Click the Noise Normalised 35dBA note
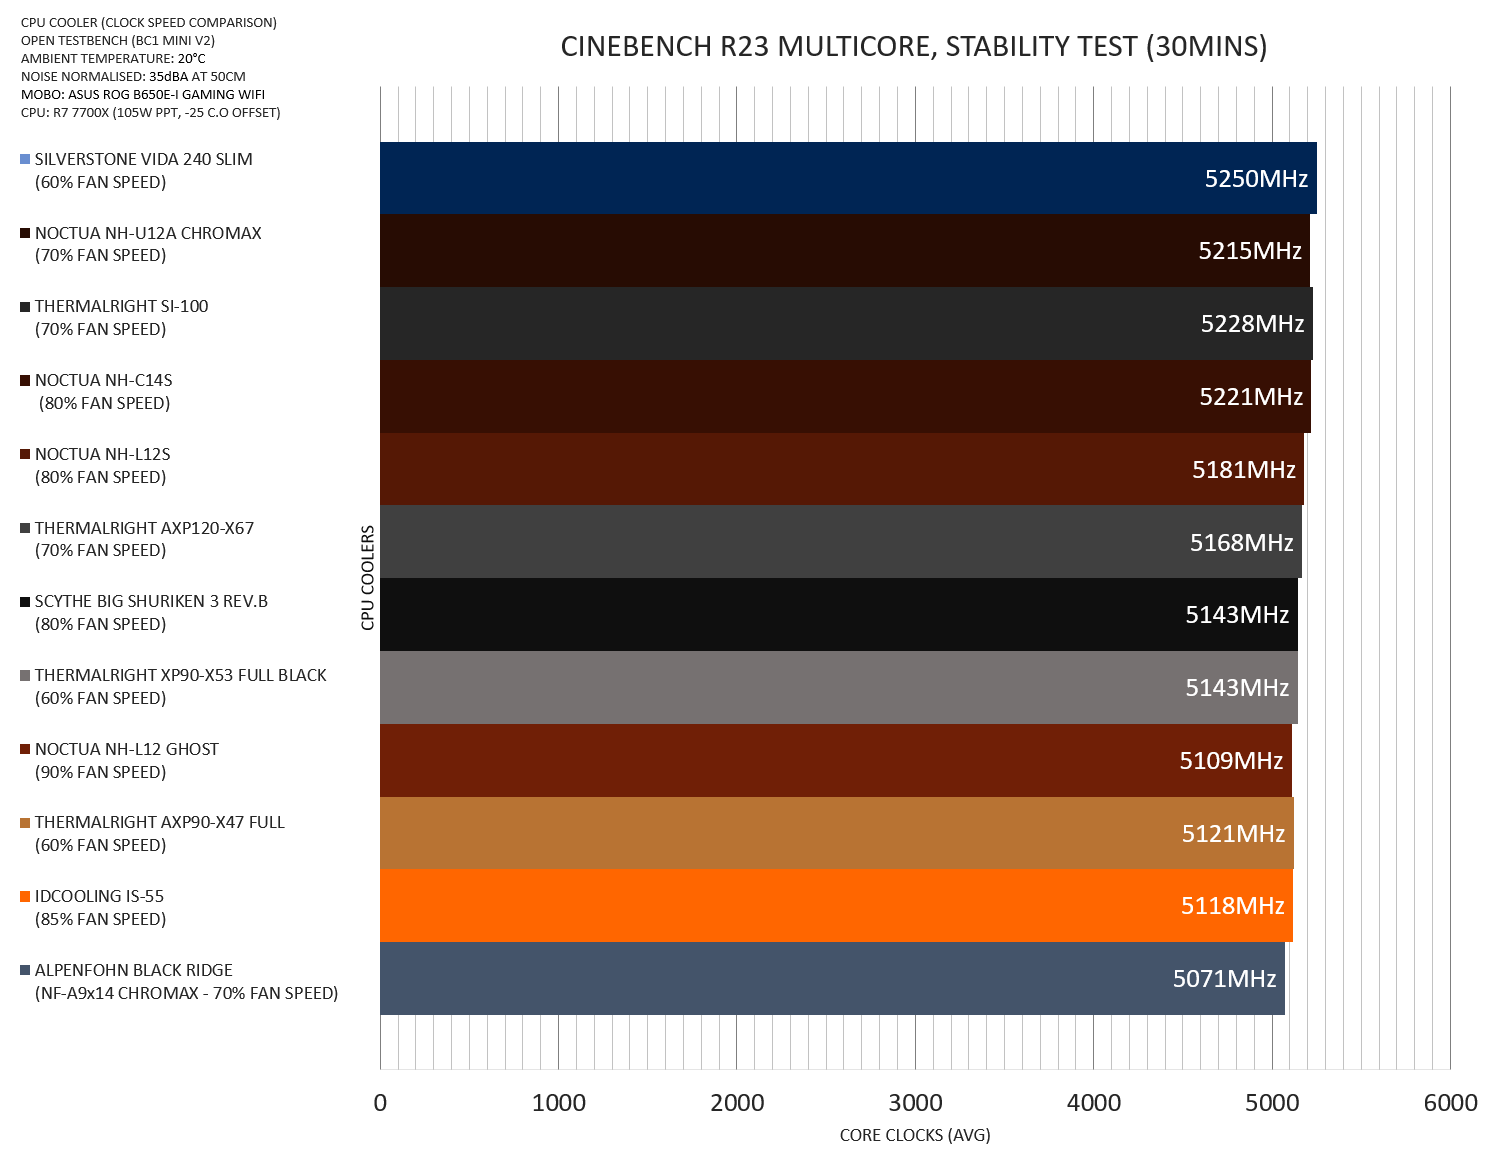 pyautogui.click(x=133, y=76)
